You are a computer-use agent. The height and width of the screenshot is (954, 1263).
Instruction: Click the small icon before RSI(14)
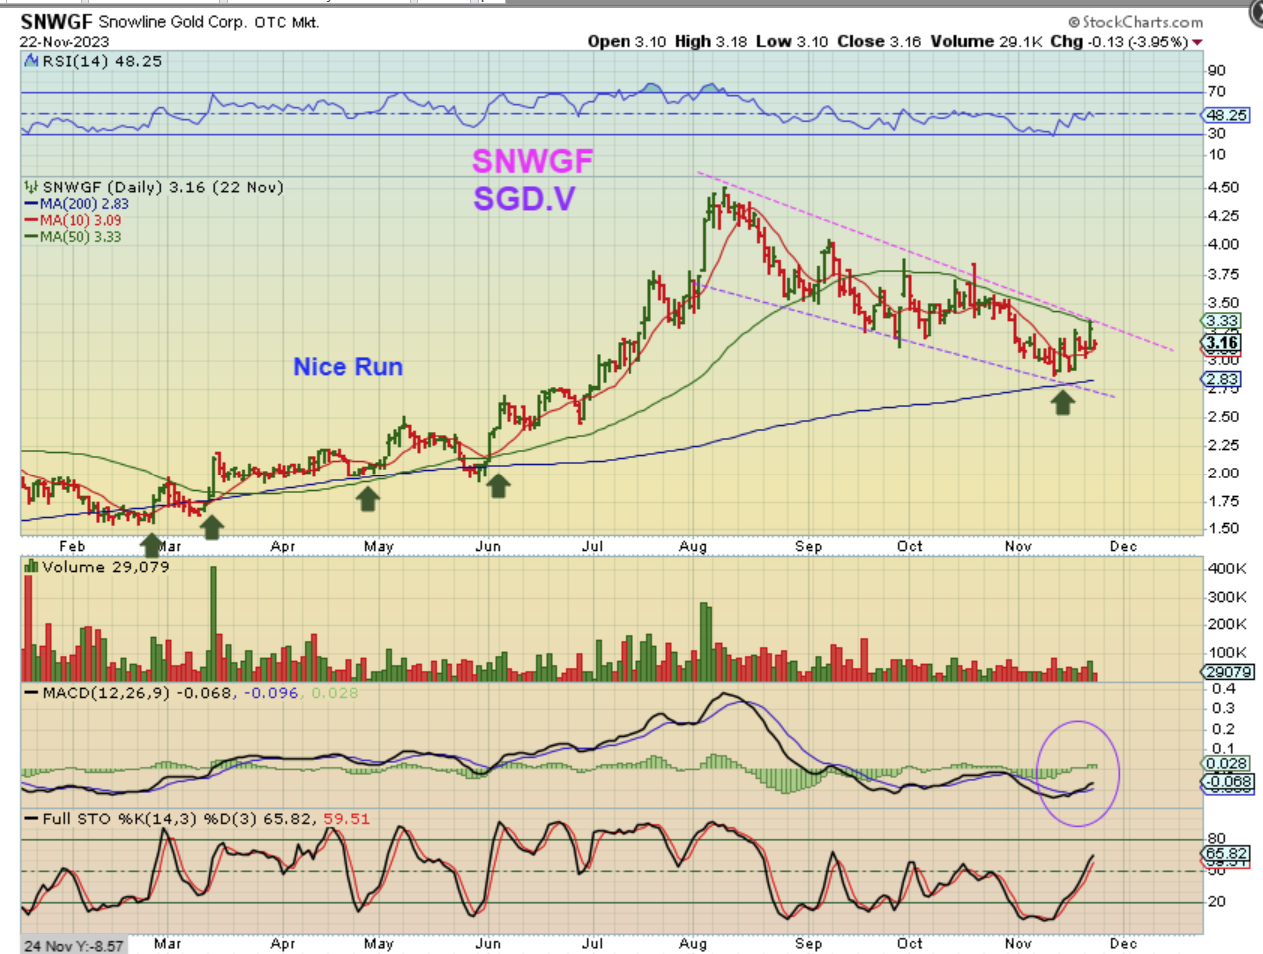point(31,61)
